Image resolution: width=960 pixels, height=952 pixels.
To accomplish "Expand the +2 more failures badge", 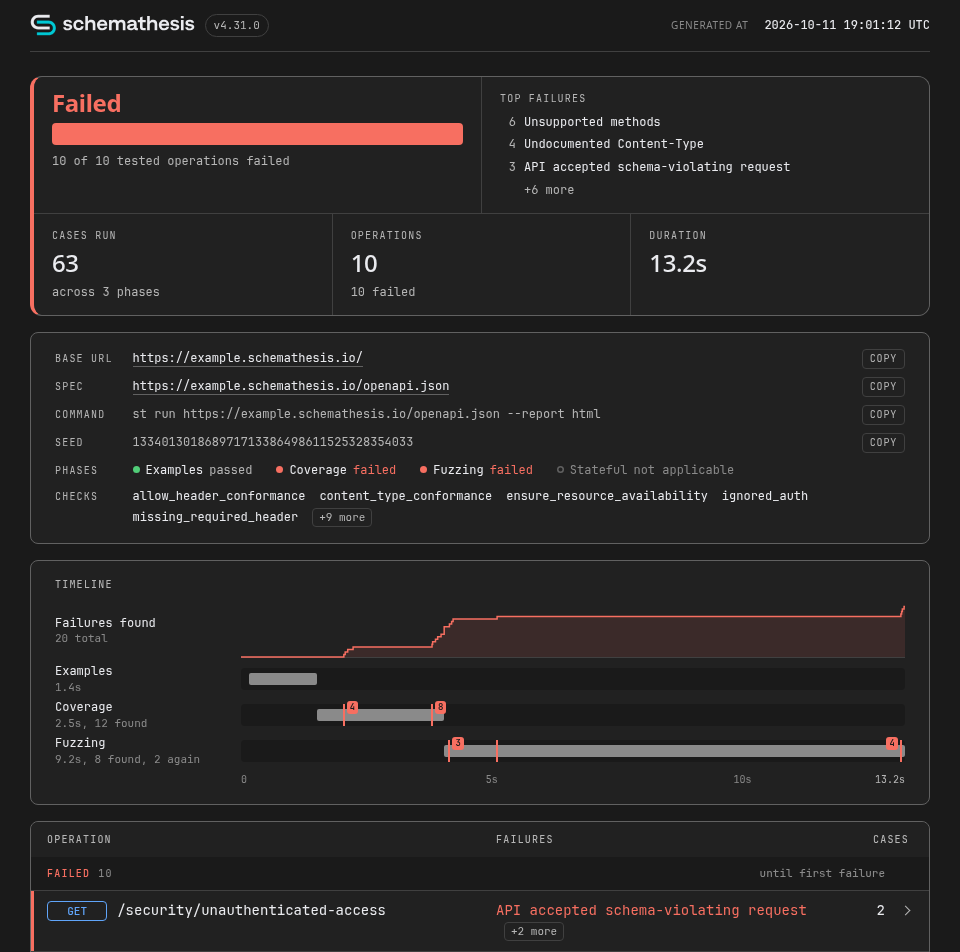I will (x=533, y=931).
